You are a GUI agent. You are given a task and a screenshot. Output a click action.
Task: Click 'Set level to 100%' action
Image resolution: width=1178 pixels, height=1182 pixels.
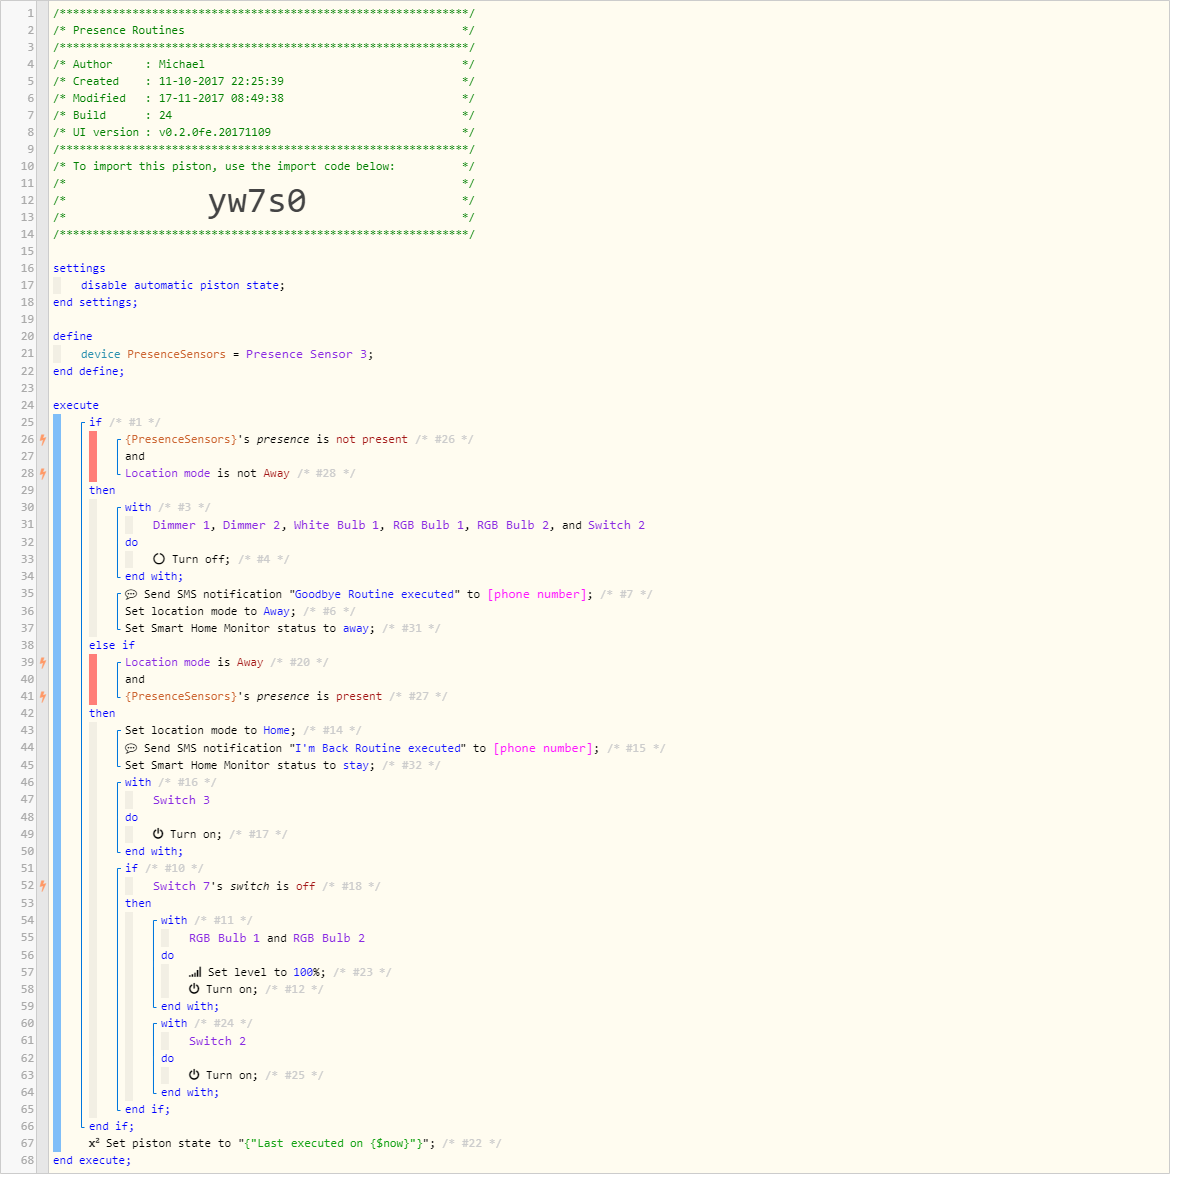point(267,974)
